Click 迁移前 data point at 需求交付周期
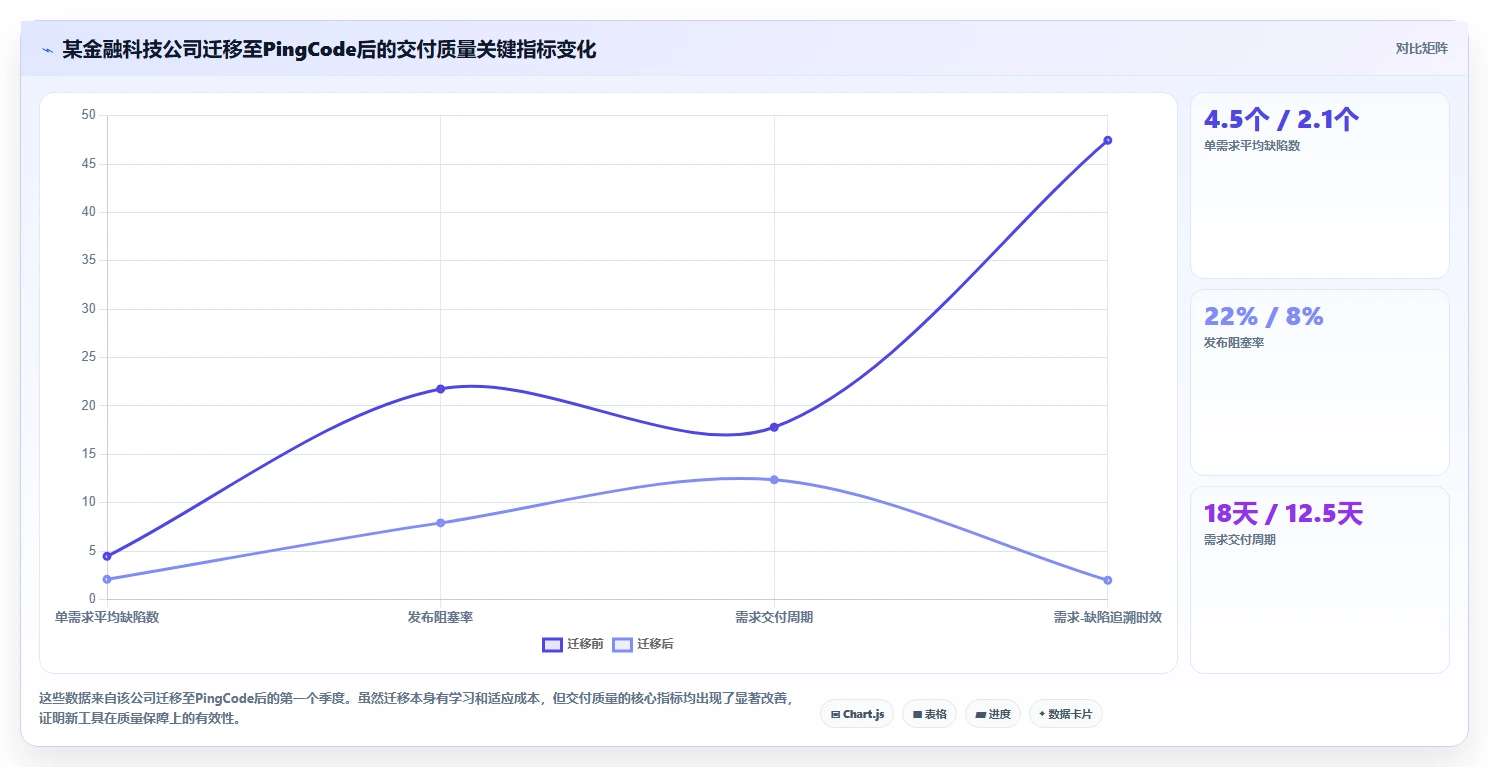 point(774,427)
